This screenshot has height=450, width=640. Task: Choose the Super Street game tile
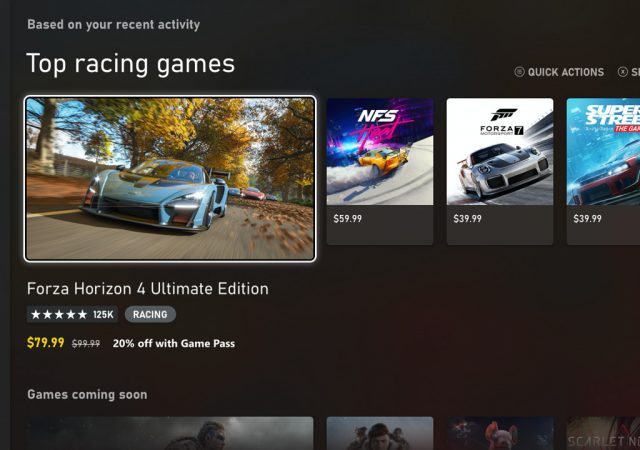[x=603, y=171]
